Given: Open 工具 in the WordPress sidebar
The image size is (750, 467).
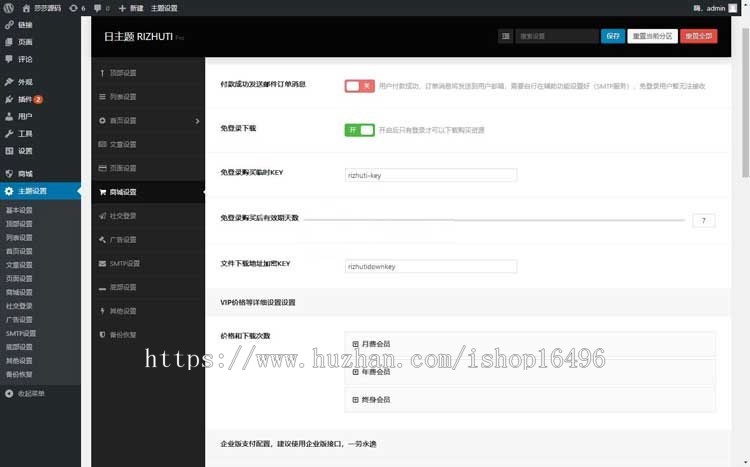Looking at the screenshot, I should point(40,133).
